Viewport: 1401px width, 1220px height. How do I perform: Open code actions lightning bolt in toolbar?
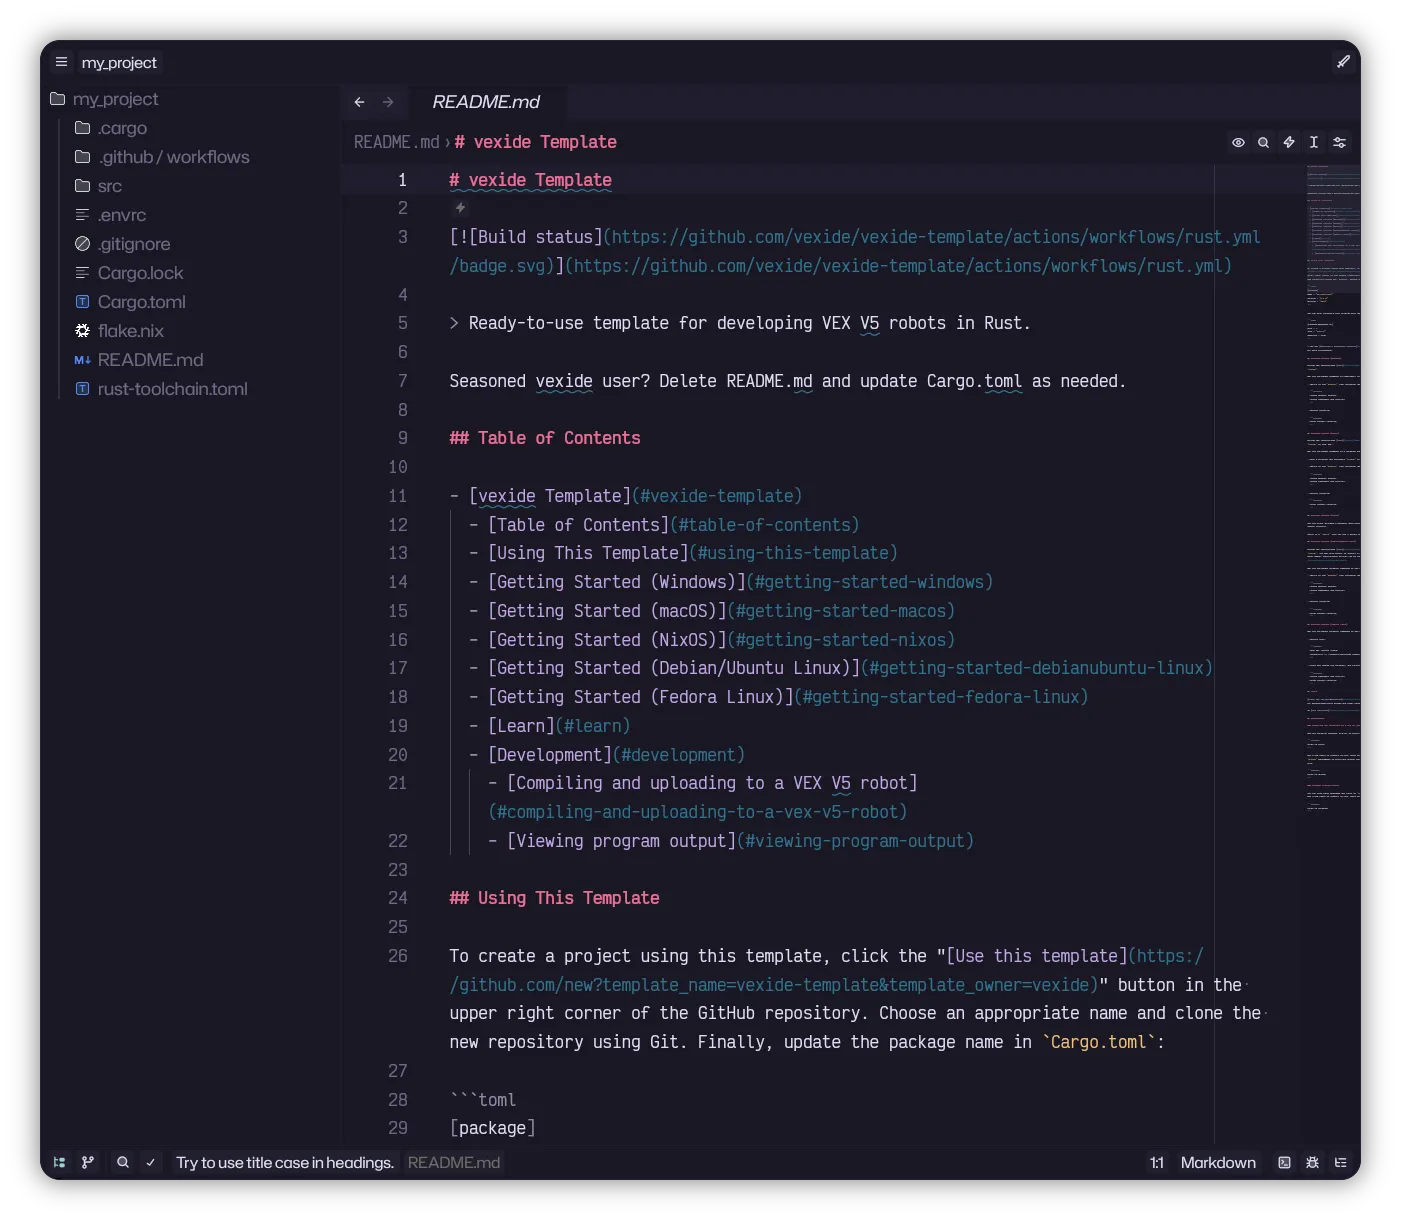pos(1289,143)
